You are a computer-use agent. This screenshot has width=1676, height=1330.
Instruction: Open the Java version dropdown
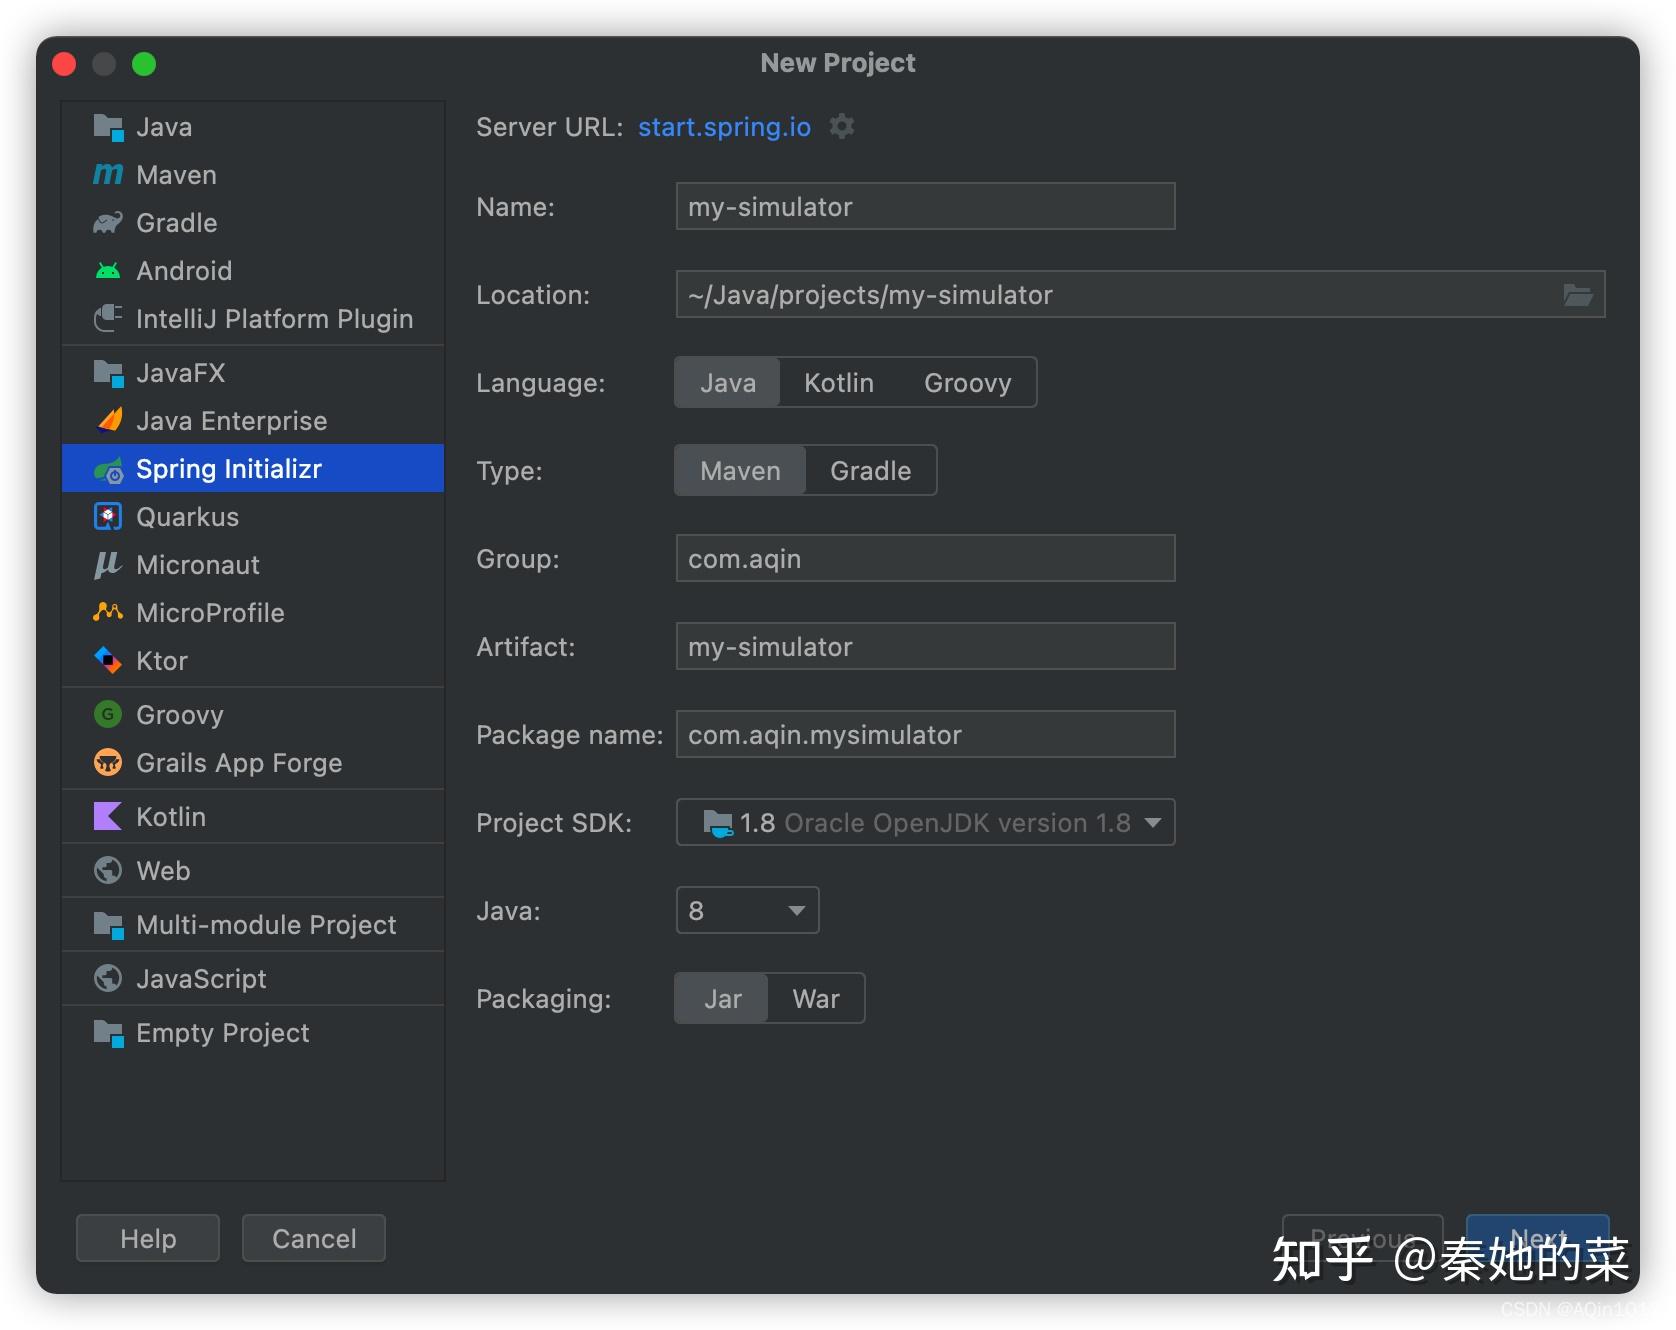point(748,911)
